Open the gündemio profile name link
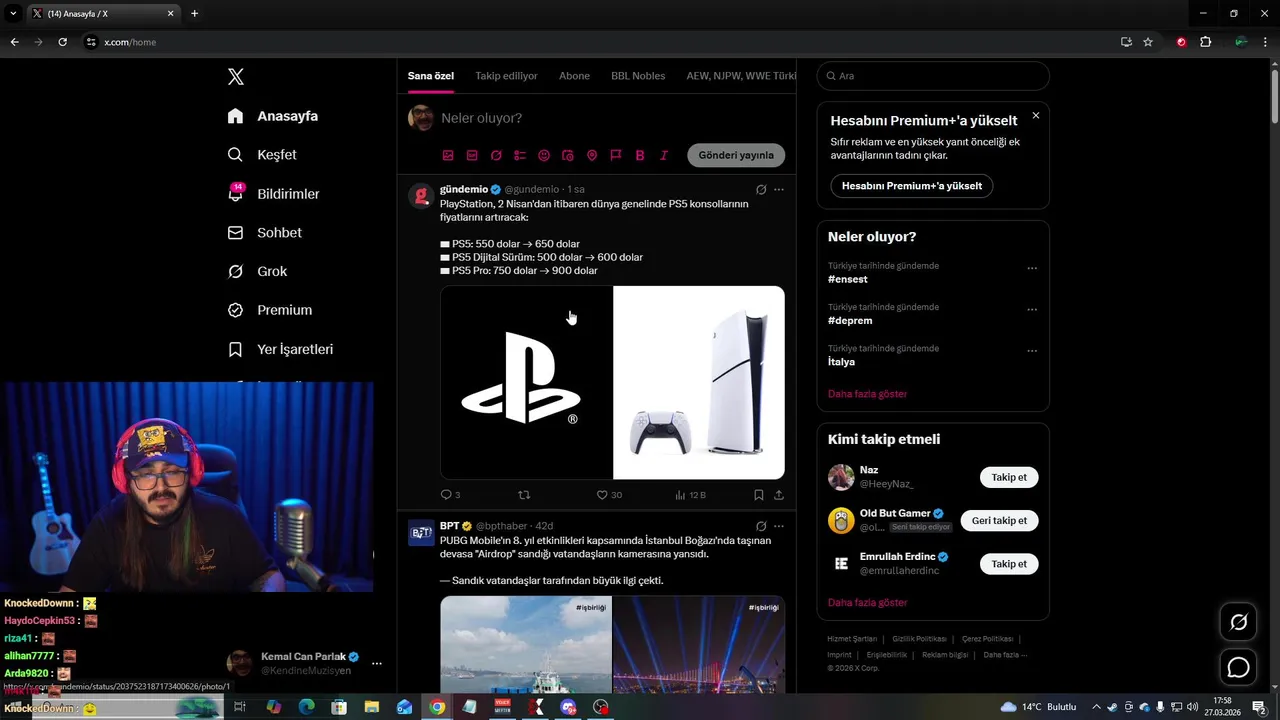 point(464,189)
